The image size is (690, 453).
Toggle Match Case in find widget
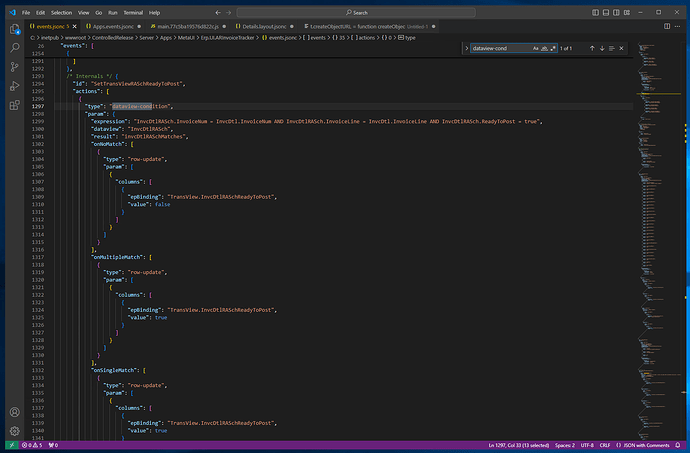pos(536,48)
